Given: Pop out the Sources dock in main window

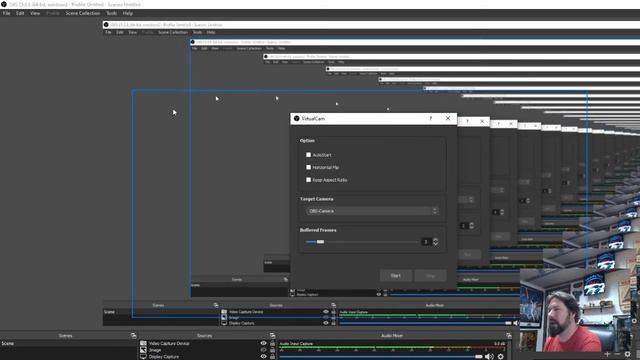Looking at the screenshot, I should pos(272,336).
